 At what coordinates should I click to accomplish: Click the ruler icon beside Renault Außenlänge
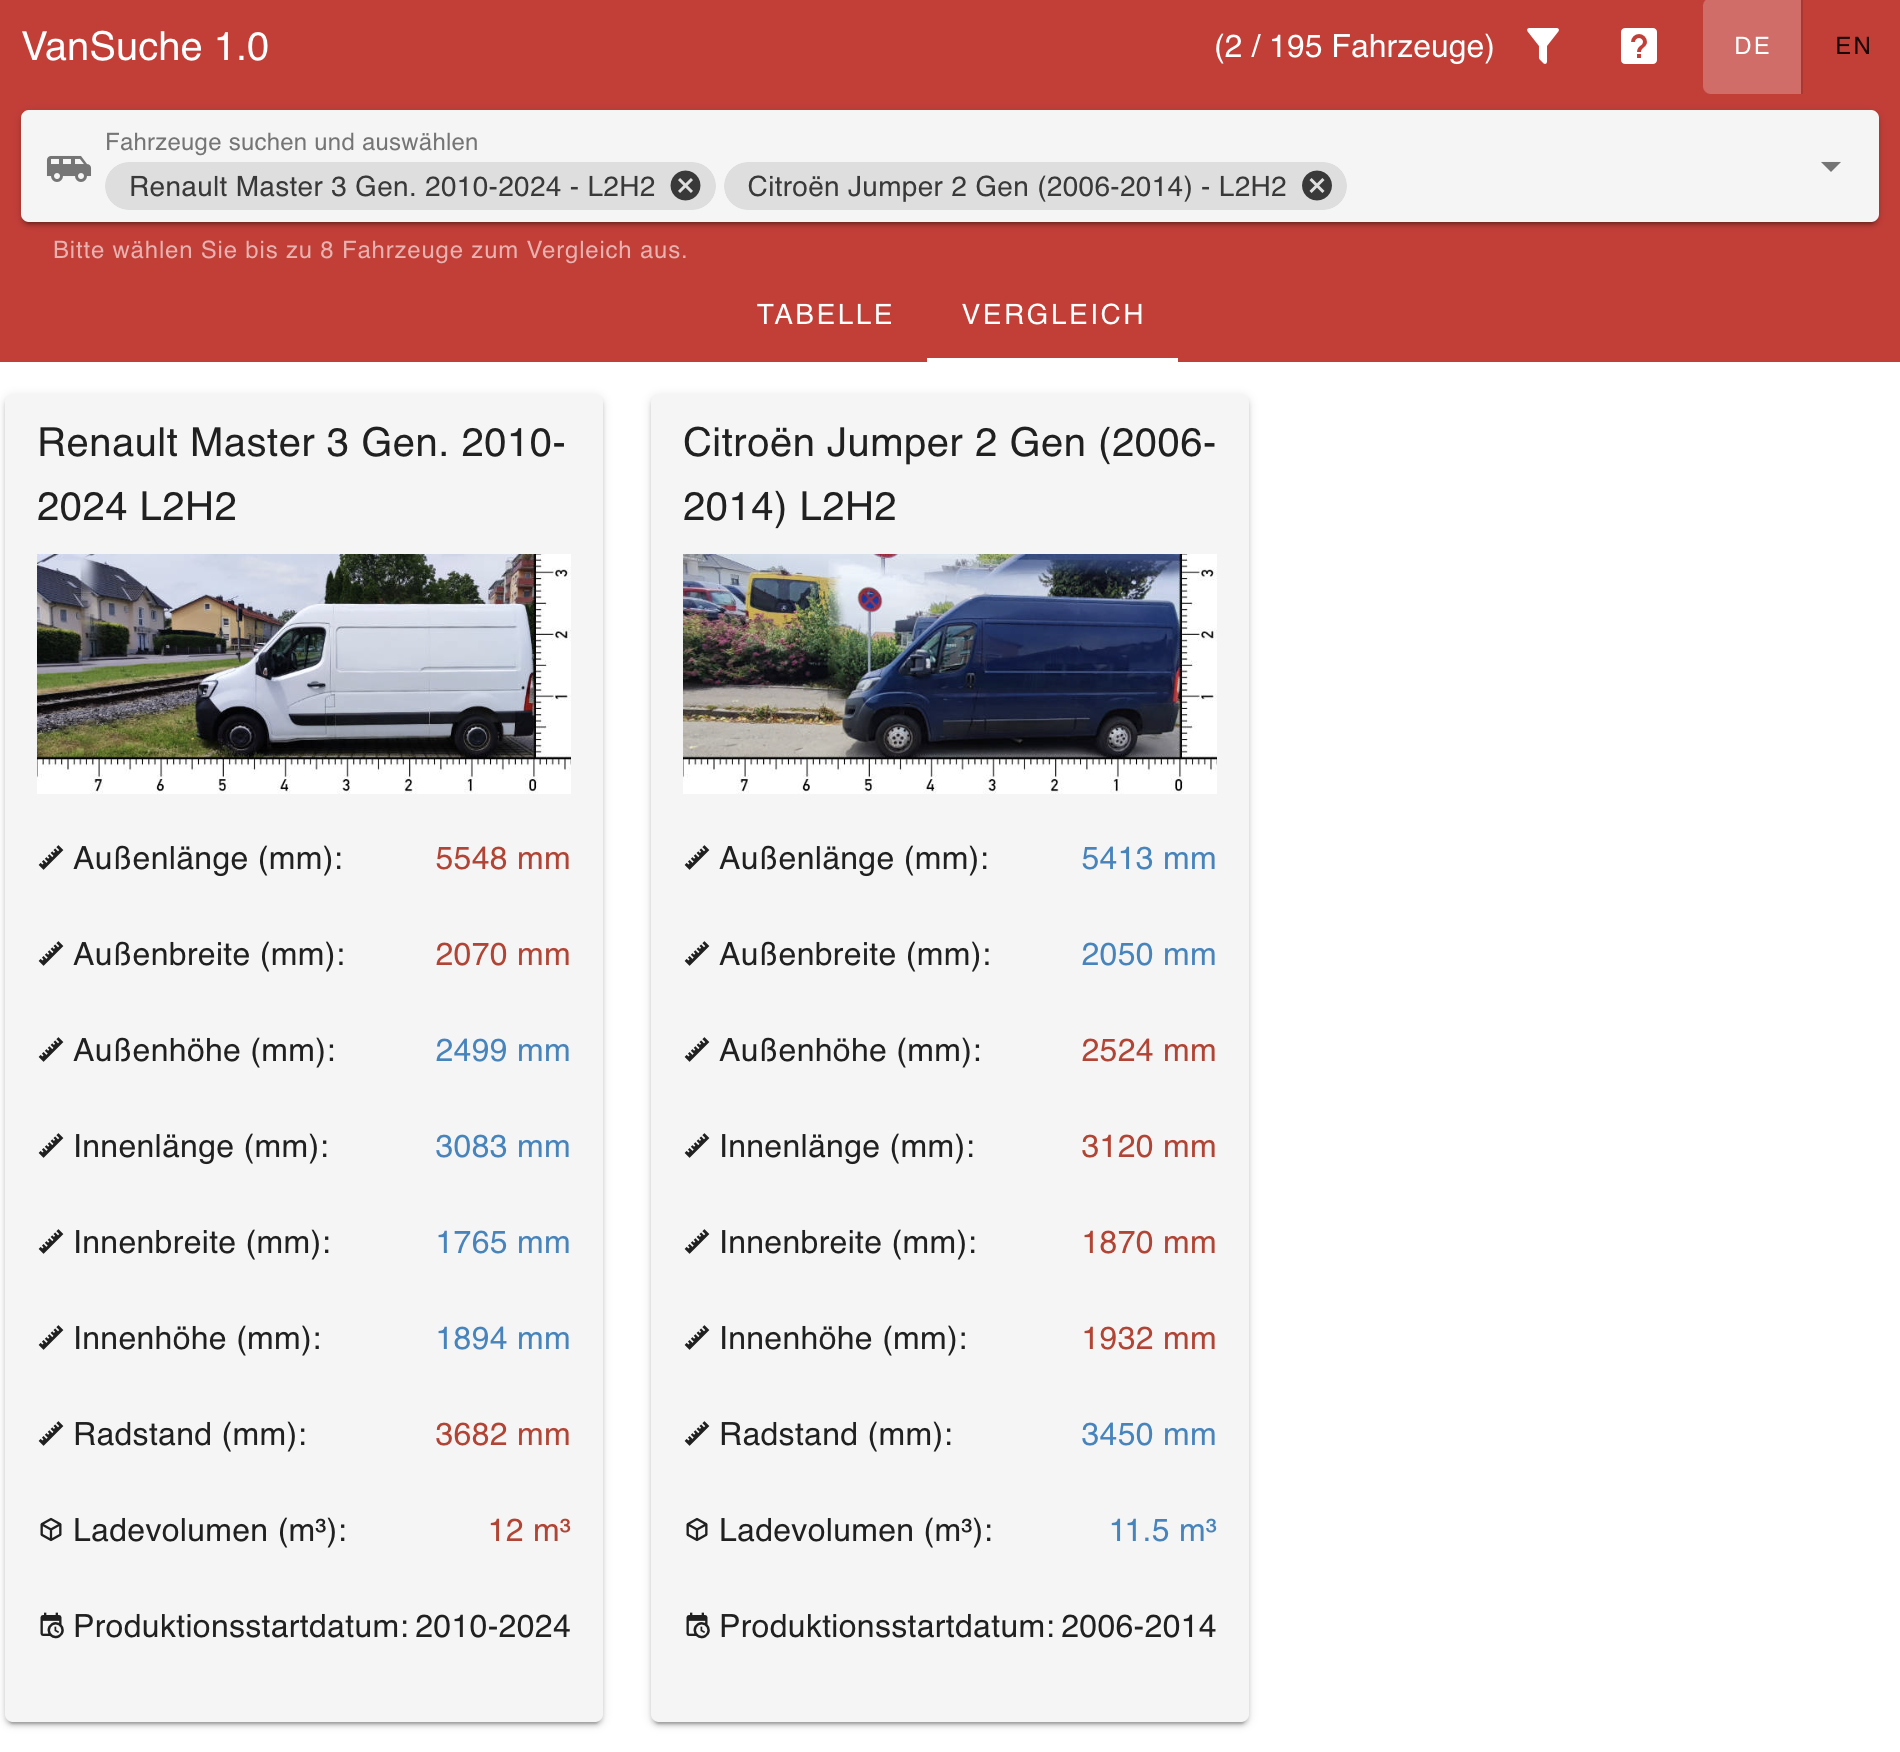tap(51, 859)
